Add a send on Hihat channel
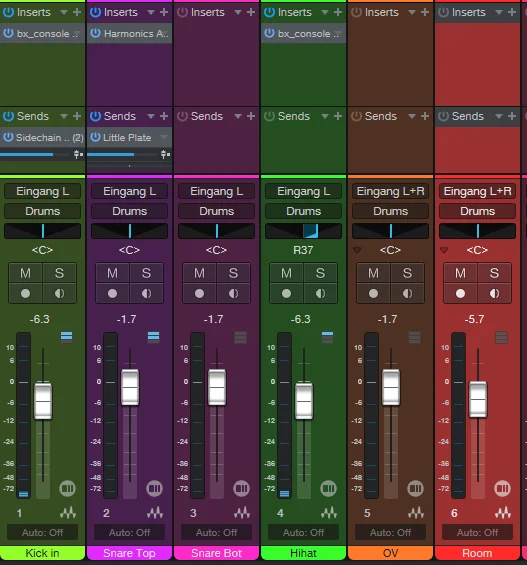The width and height of the screenshot is (527, 565). tap(338, 116)
